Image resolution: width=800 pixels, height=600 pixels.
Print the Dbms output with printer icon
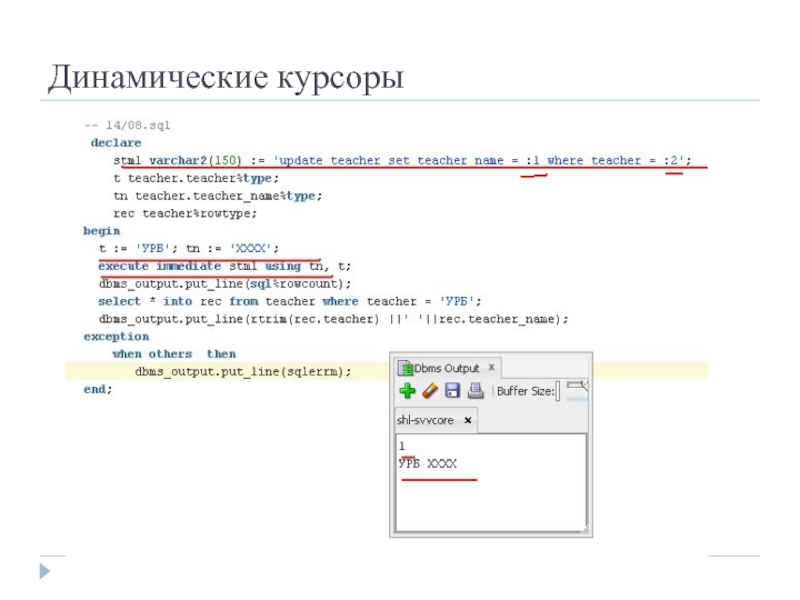point(475,391)
